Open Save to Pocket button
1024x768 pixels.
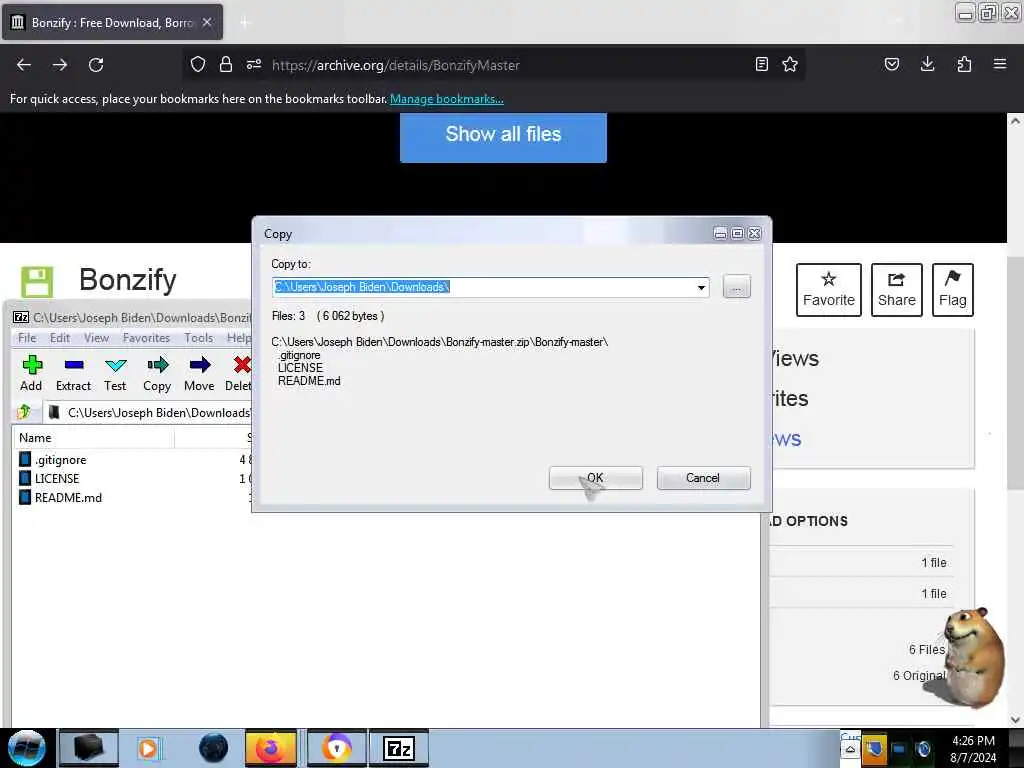891,64
